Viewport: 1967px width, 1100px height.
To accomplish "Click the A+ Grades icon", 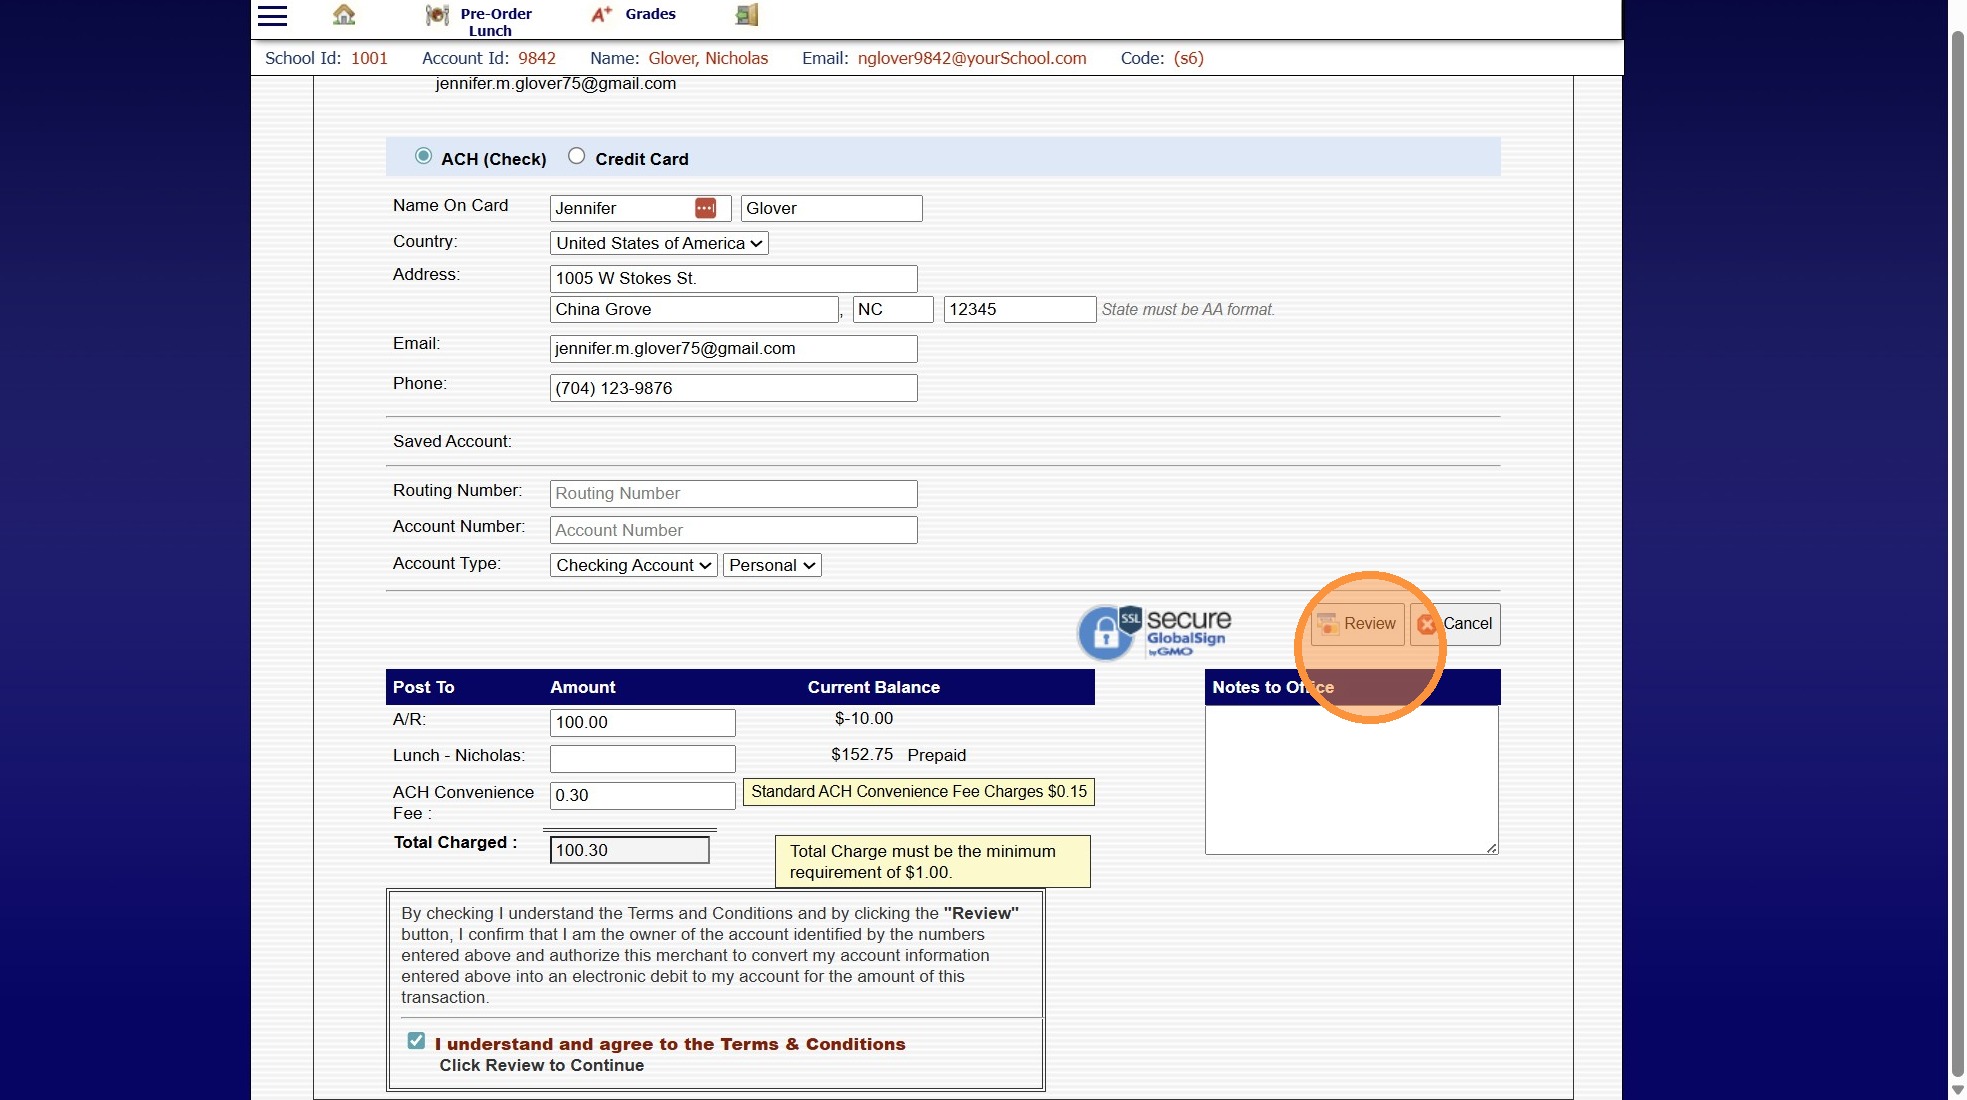I will (601, 14).
